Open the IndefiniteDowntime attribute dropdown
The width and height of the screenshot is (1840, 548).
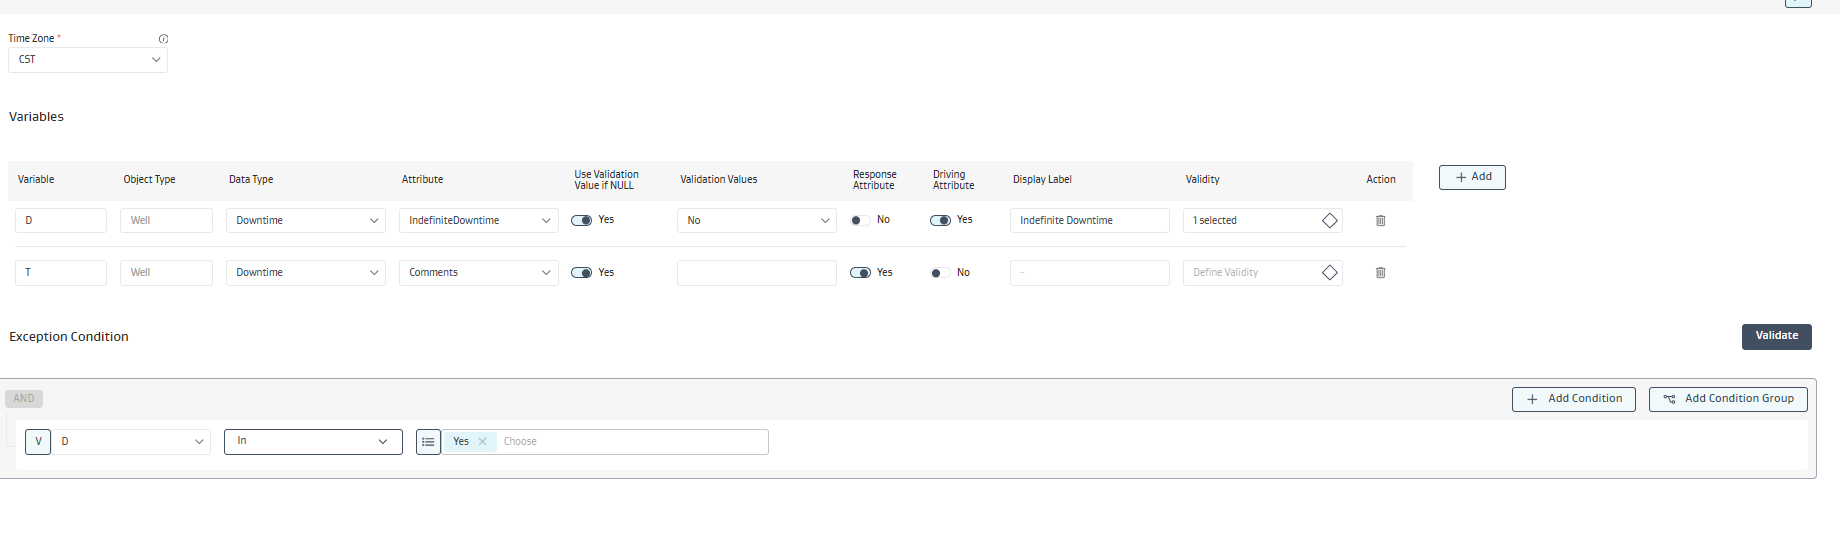(x=479, y=221)
